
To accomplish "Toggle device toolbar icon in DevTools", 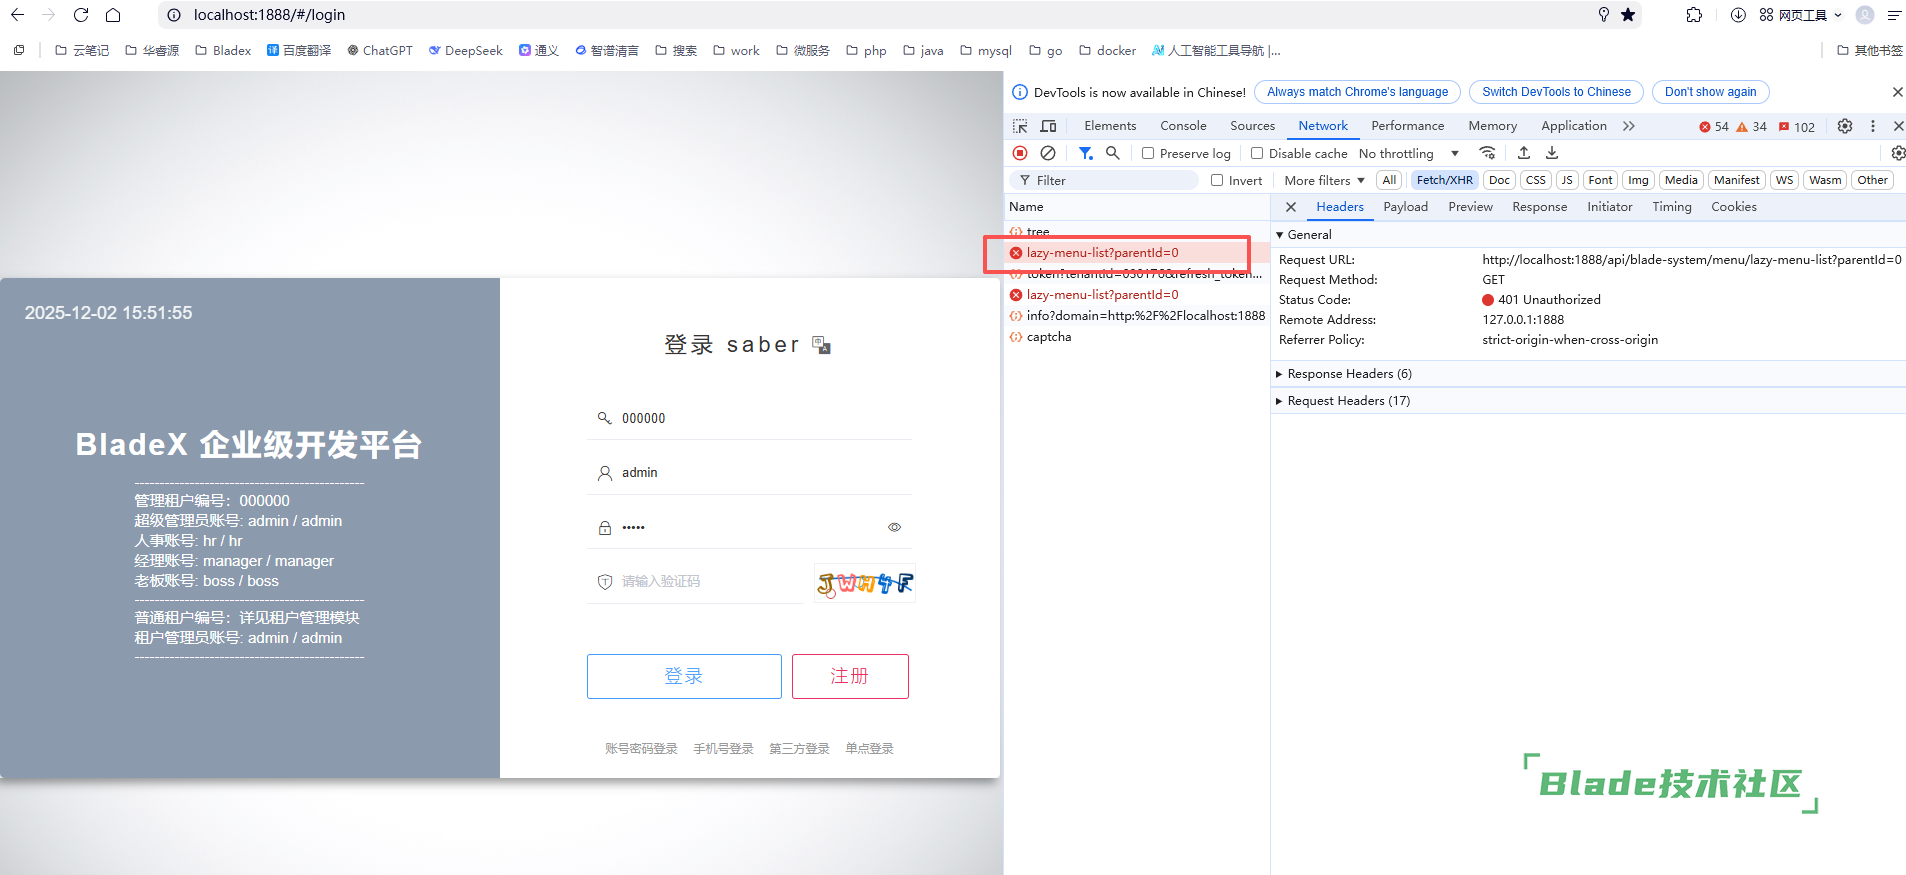I will (x=1048, y=126).
